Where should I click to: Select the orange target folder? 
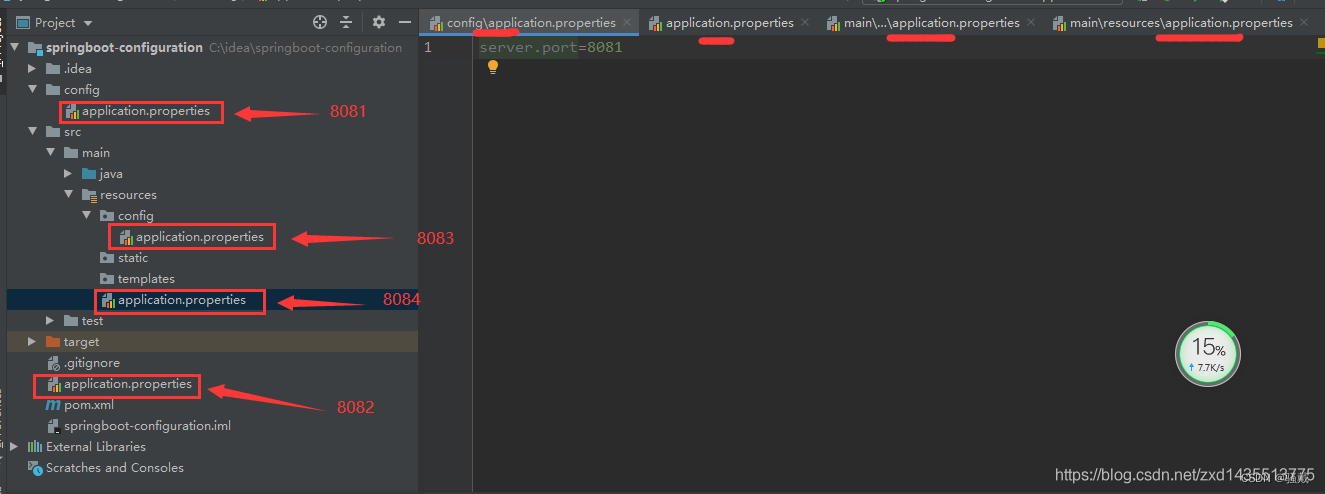pyautogui.click(x=81, y=341)
